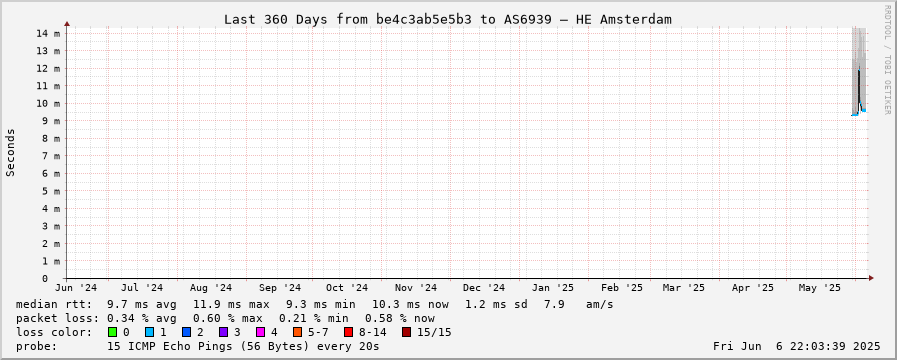The image size is (897, 360).
Task: Click the 10 m y-axis label
Action: 49,104
